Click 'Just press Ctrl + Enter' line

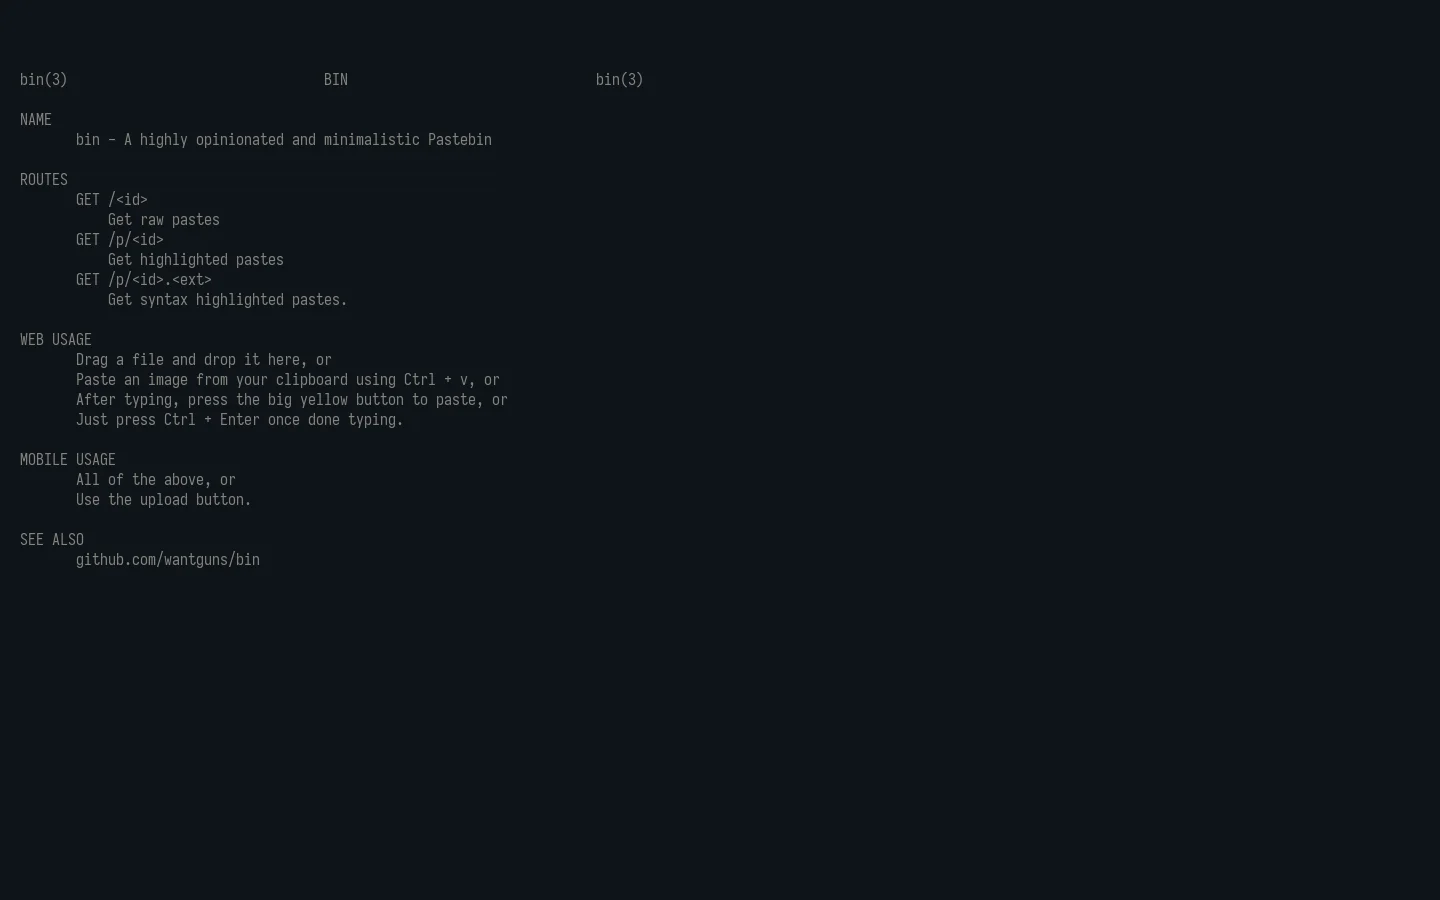point(240,420)
